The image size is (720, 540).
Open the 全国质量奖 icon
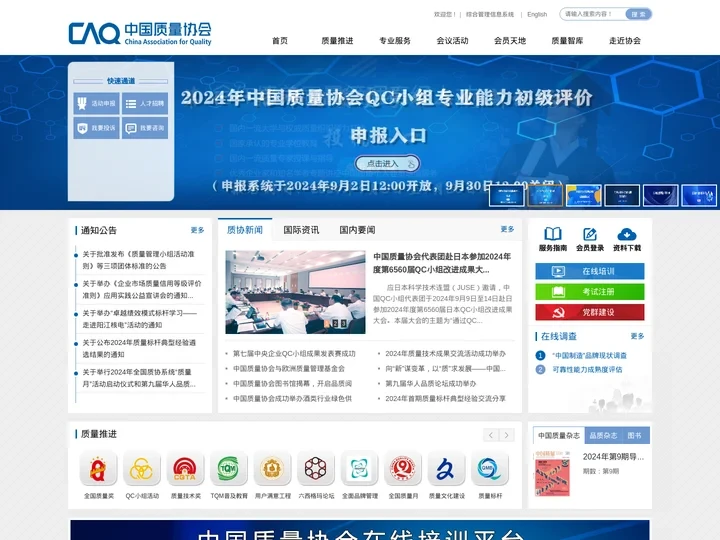pos(98,469)
